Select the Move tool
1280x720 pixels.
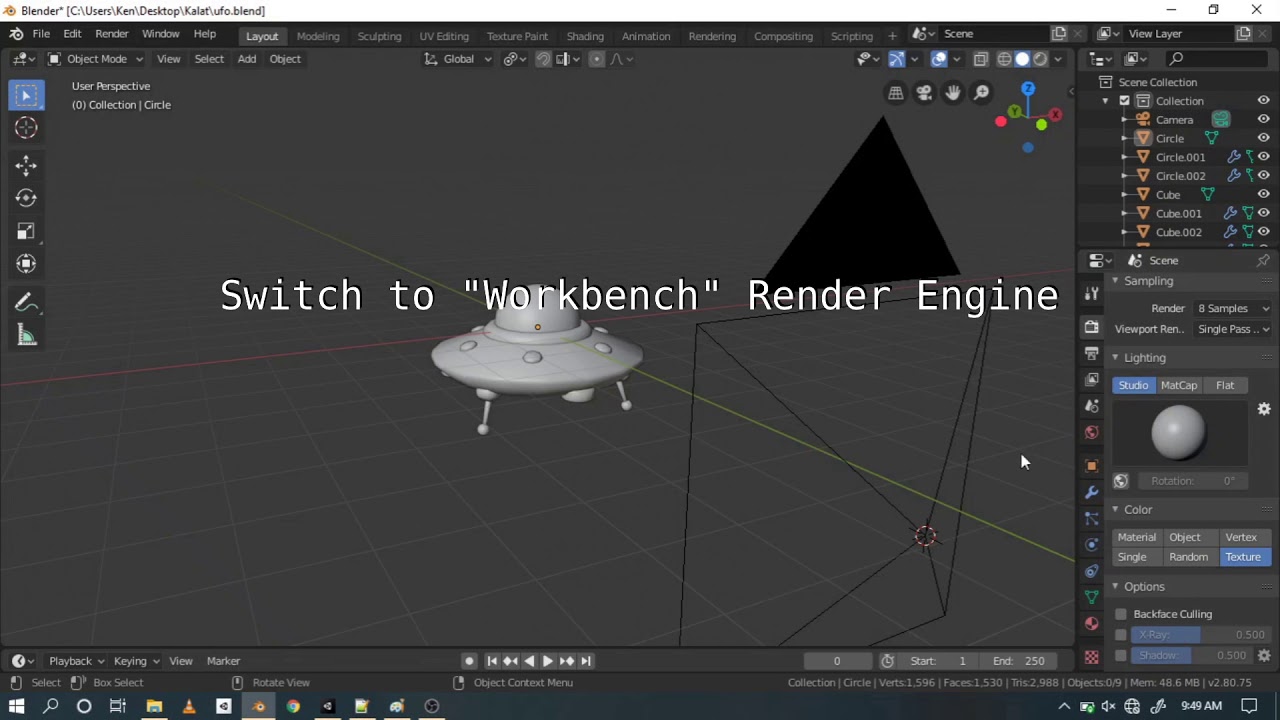click(x=26, y=166)
